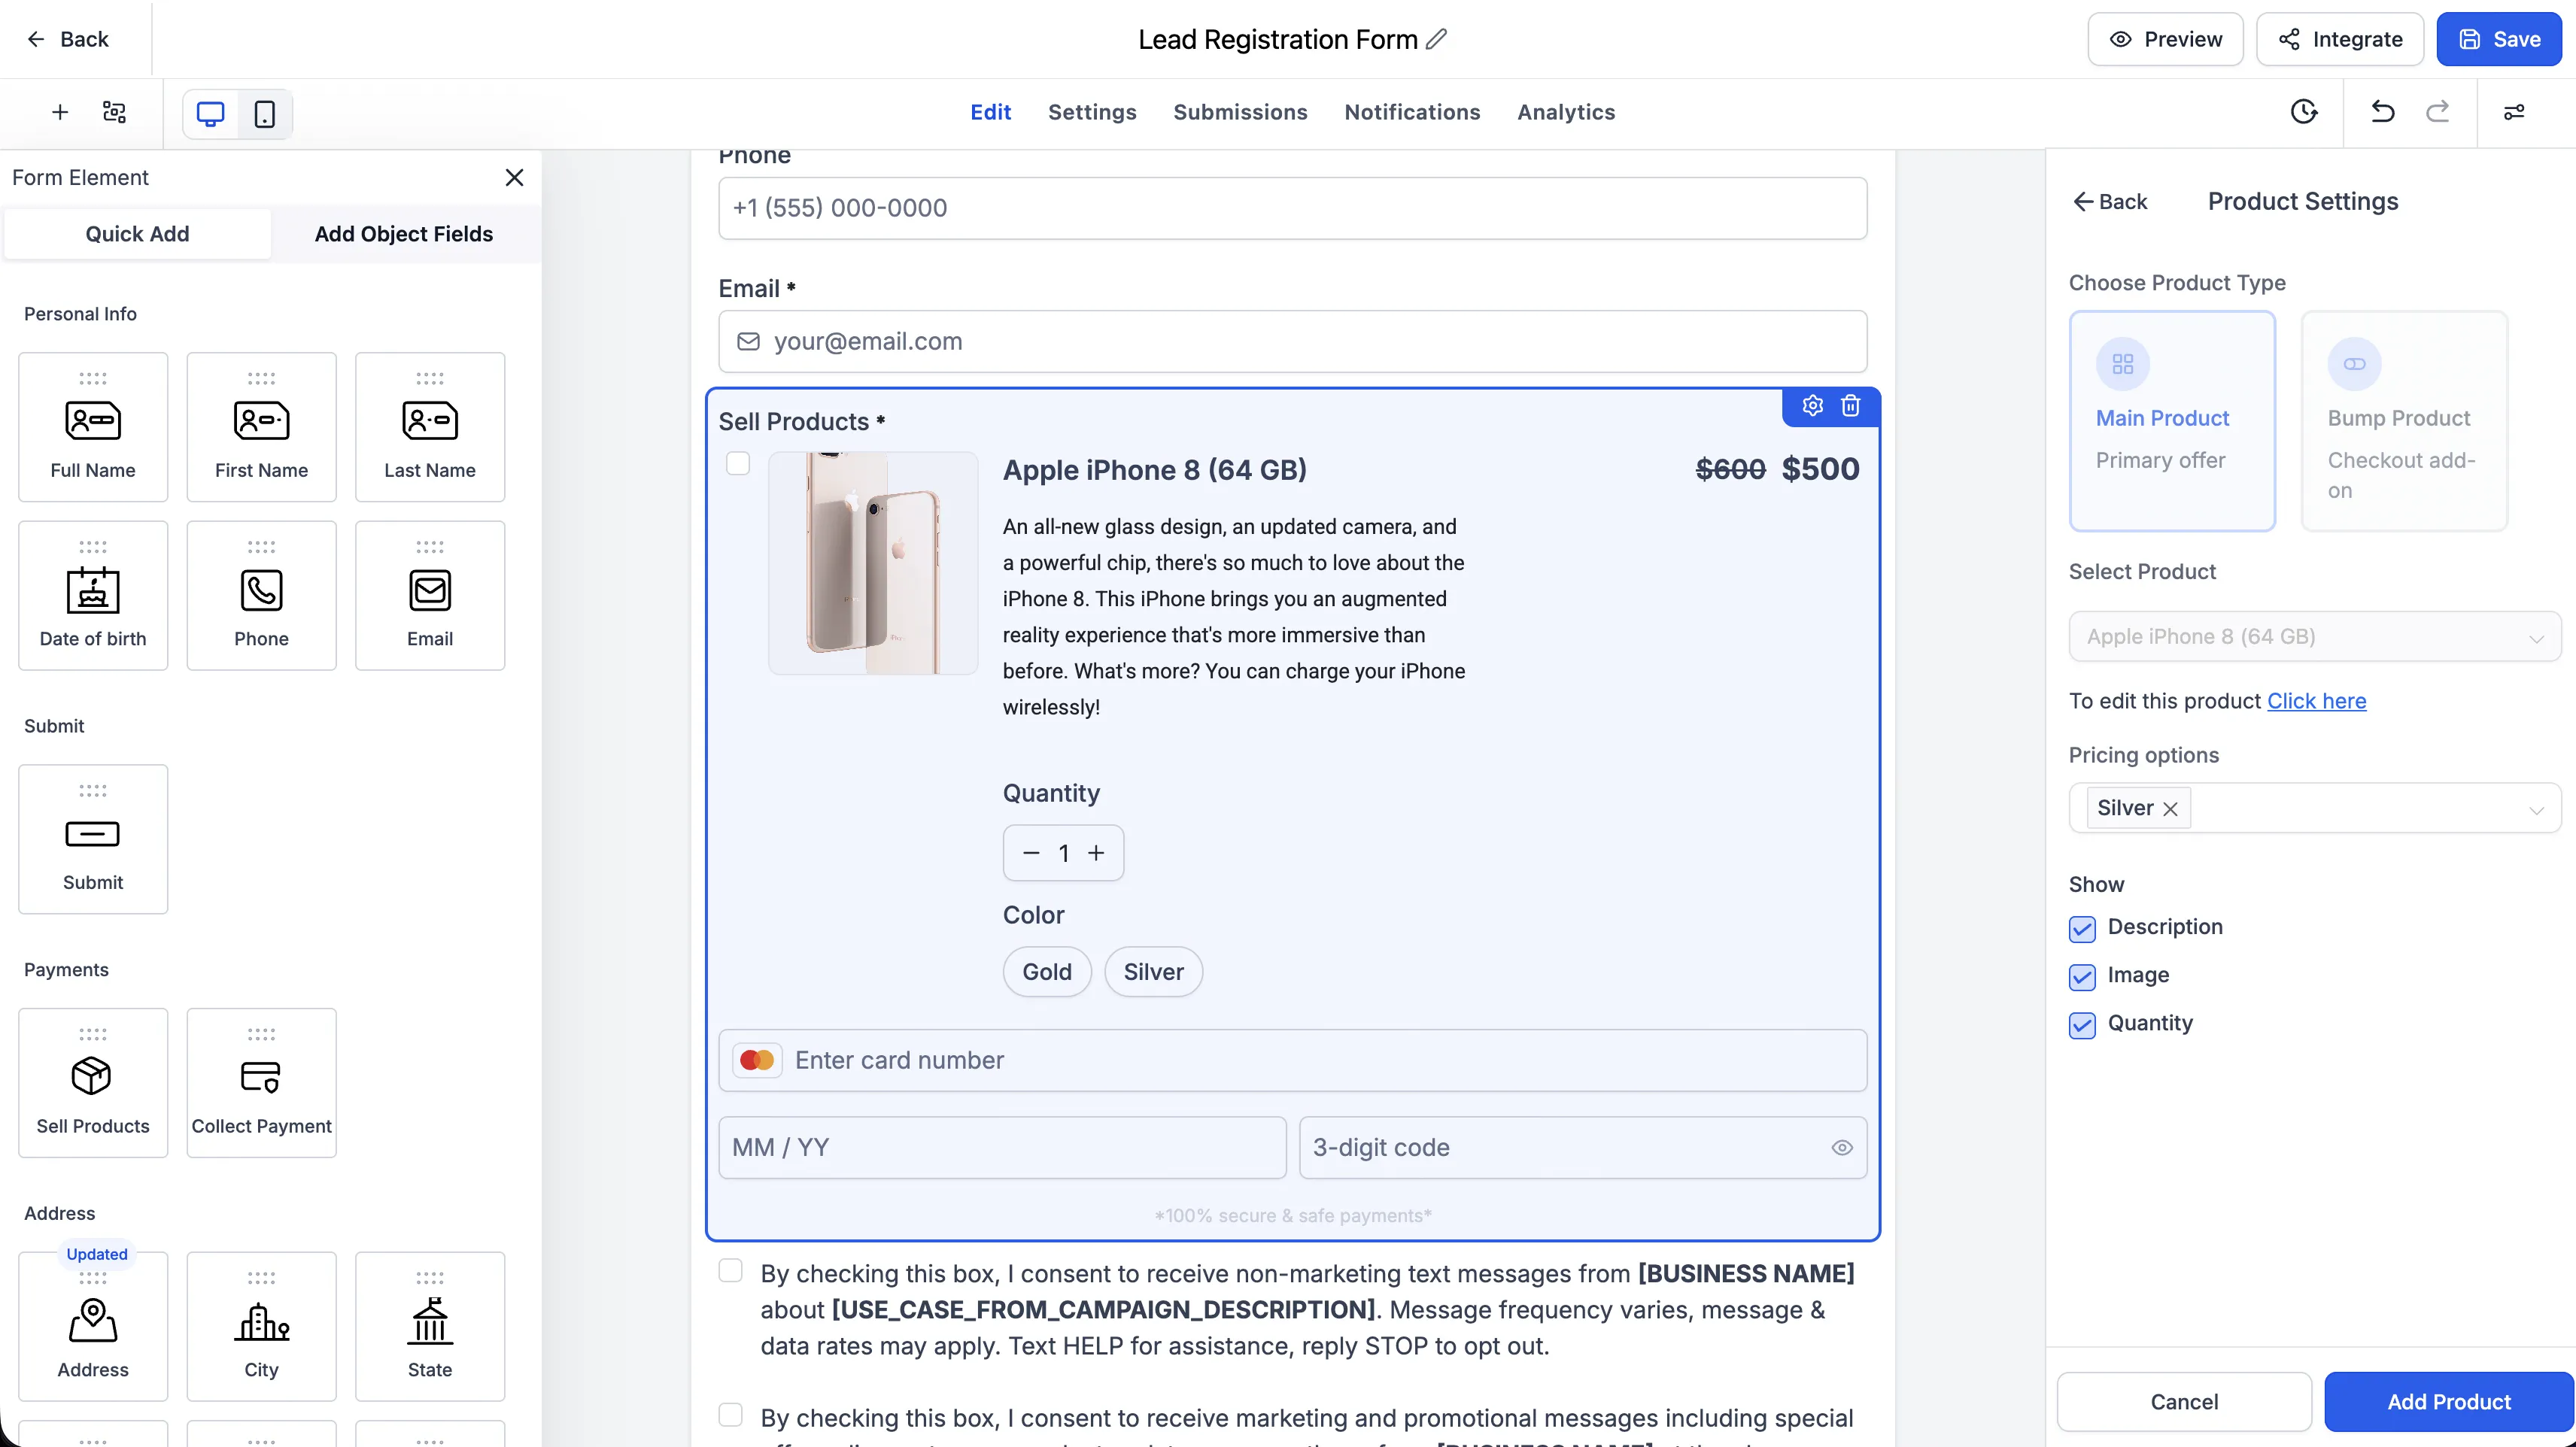Toggle the Image checkbox
Image resolution: width=2576 pixels, height=1447 pixels.
tap(2082, 977)
